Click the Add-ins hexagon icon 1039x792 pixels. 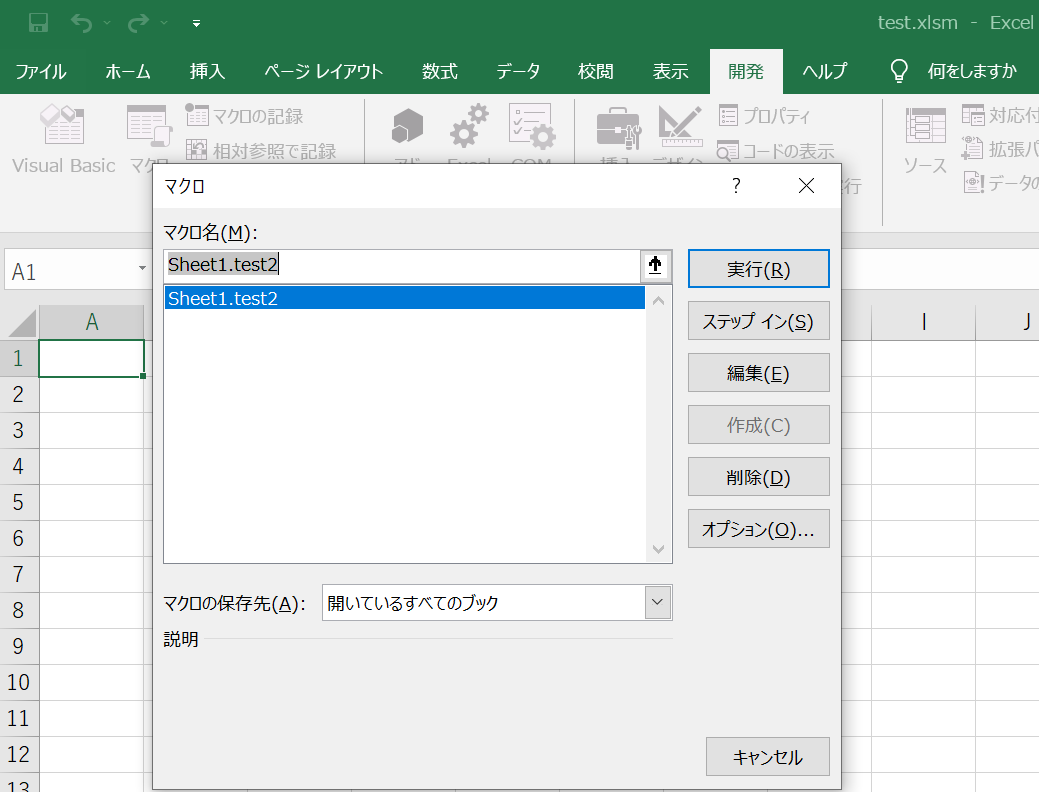tap(407, 126)
